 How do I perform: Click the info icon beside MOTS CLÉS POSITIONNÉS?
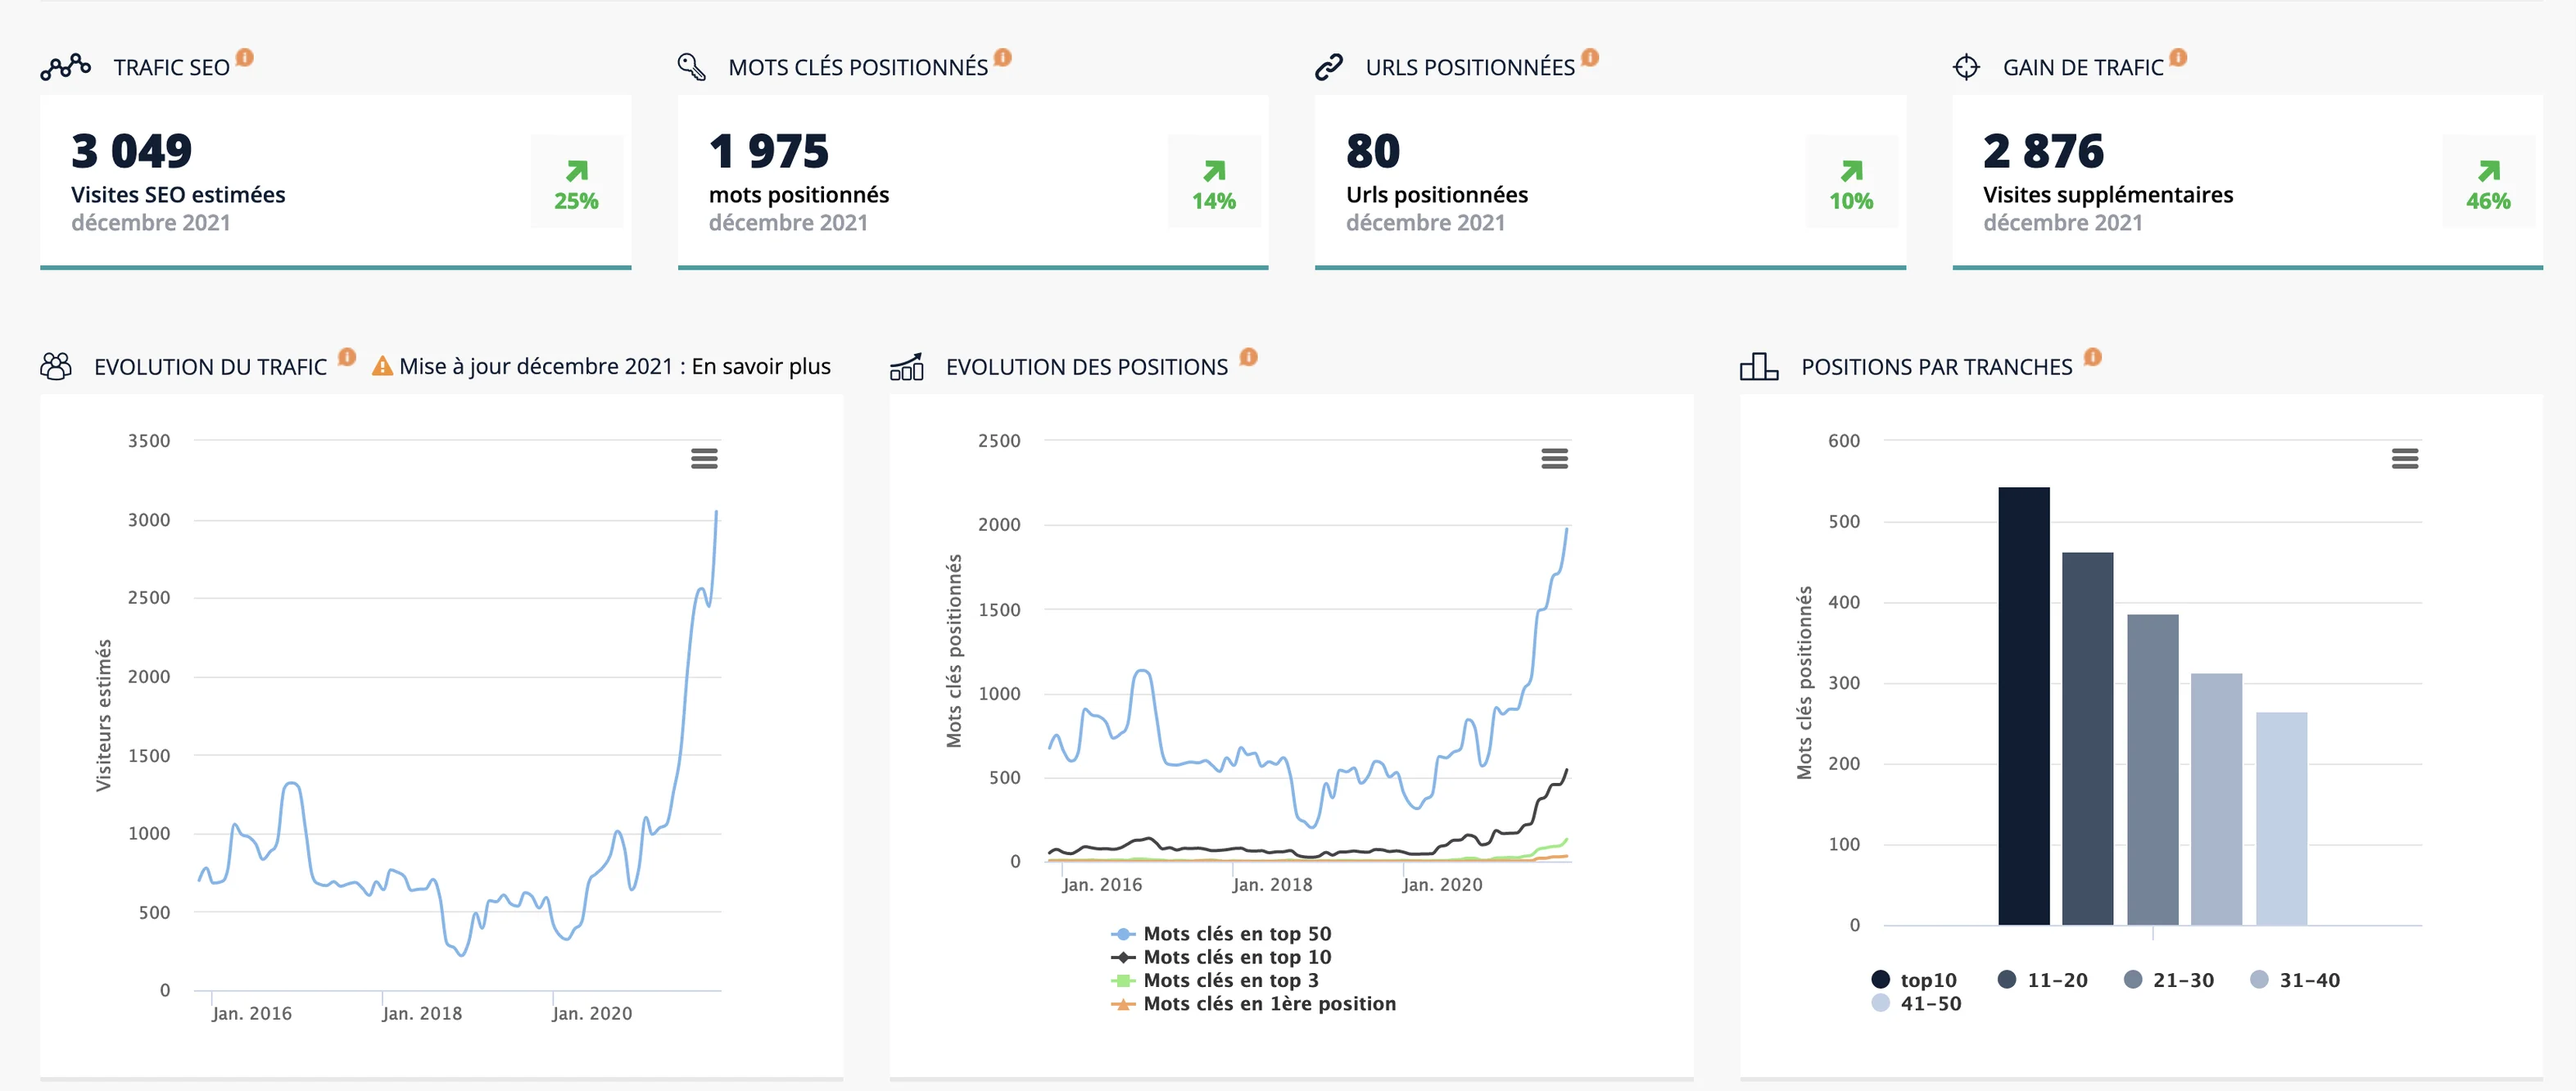click(1002, 57)
